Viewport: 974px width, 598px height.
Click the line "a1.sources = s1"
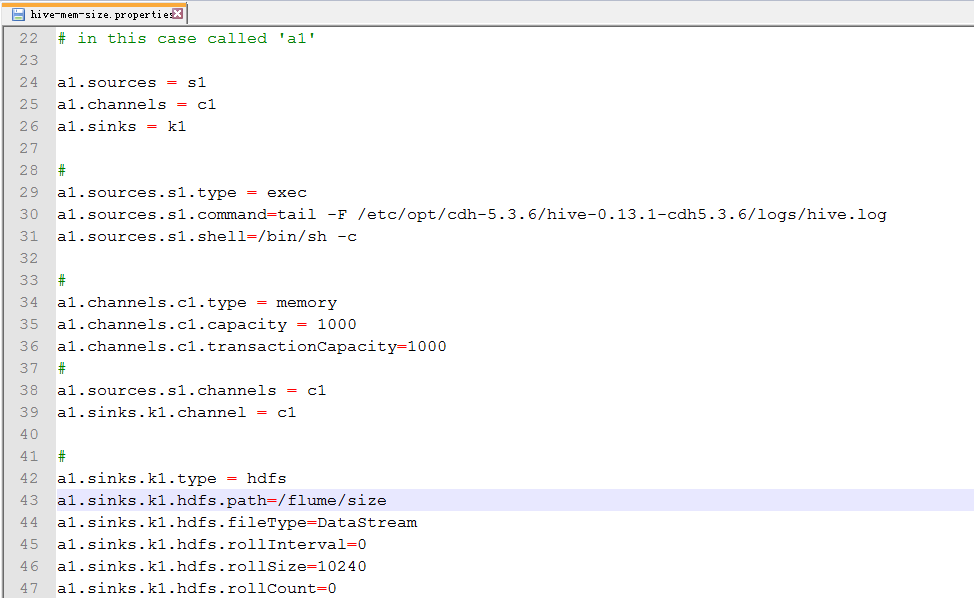click(x=132, y=83)
